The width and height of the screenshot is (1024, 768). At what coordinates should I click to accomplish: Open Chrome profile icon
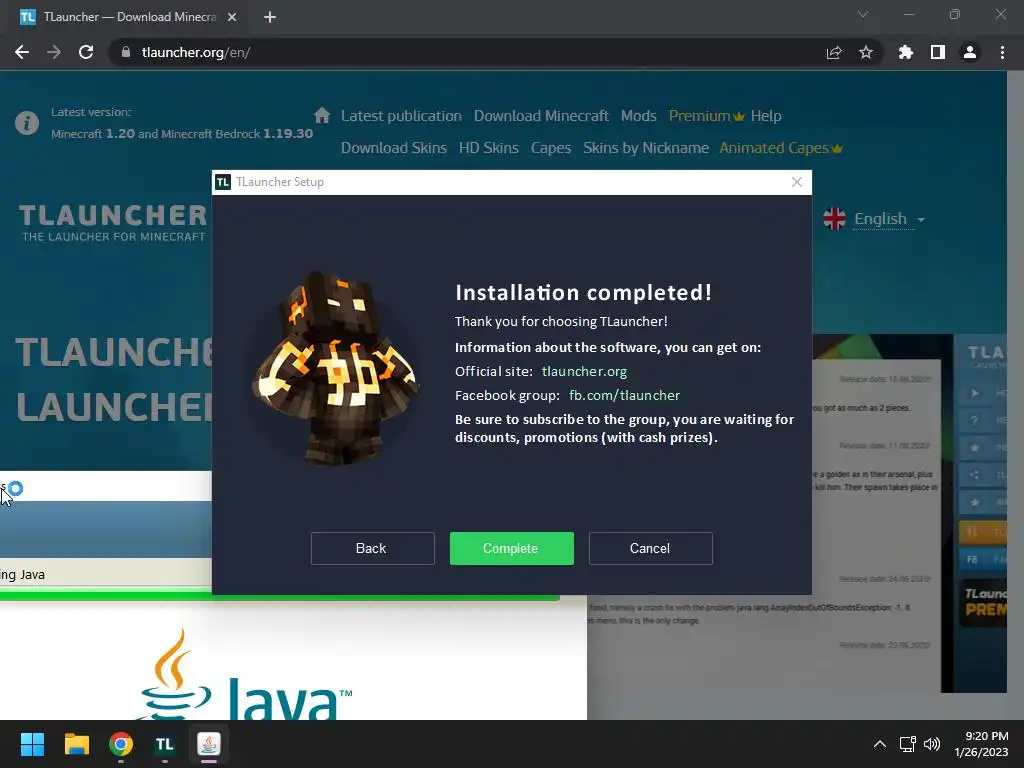pos(970,52)
